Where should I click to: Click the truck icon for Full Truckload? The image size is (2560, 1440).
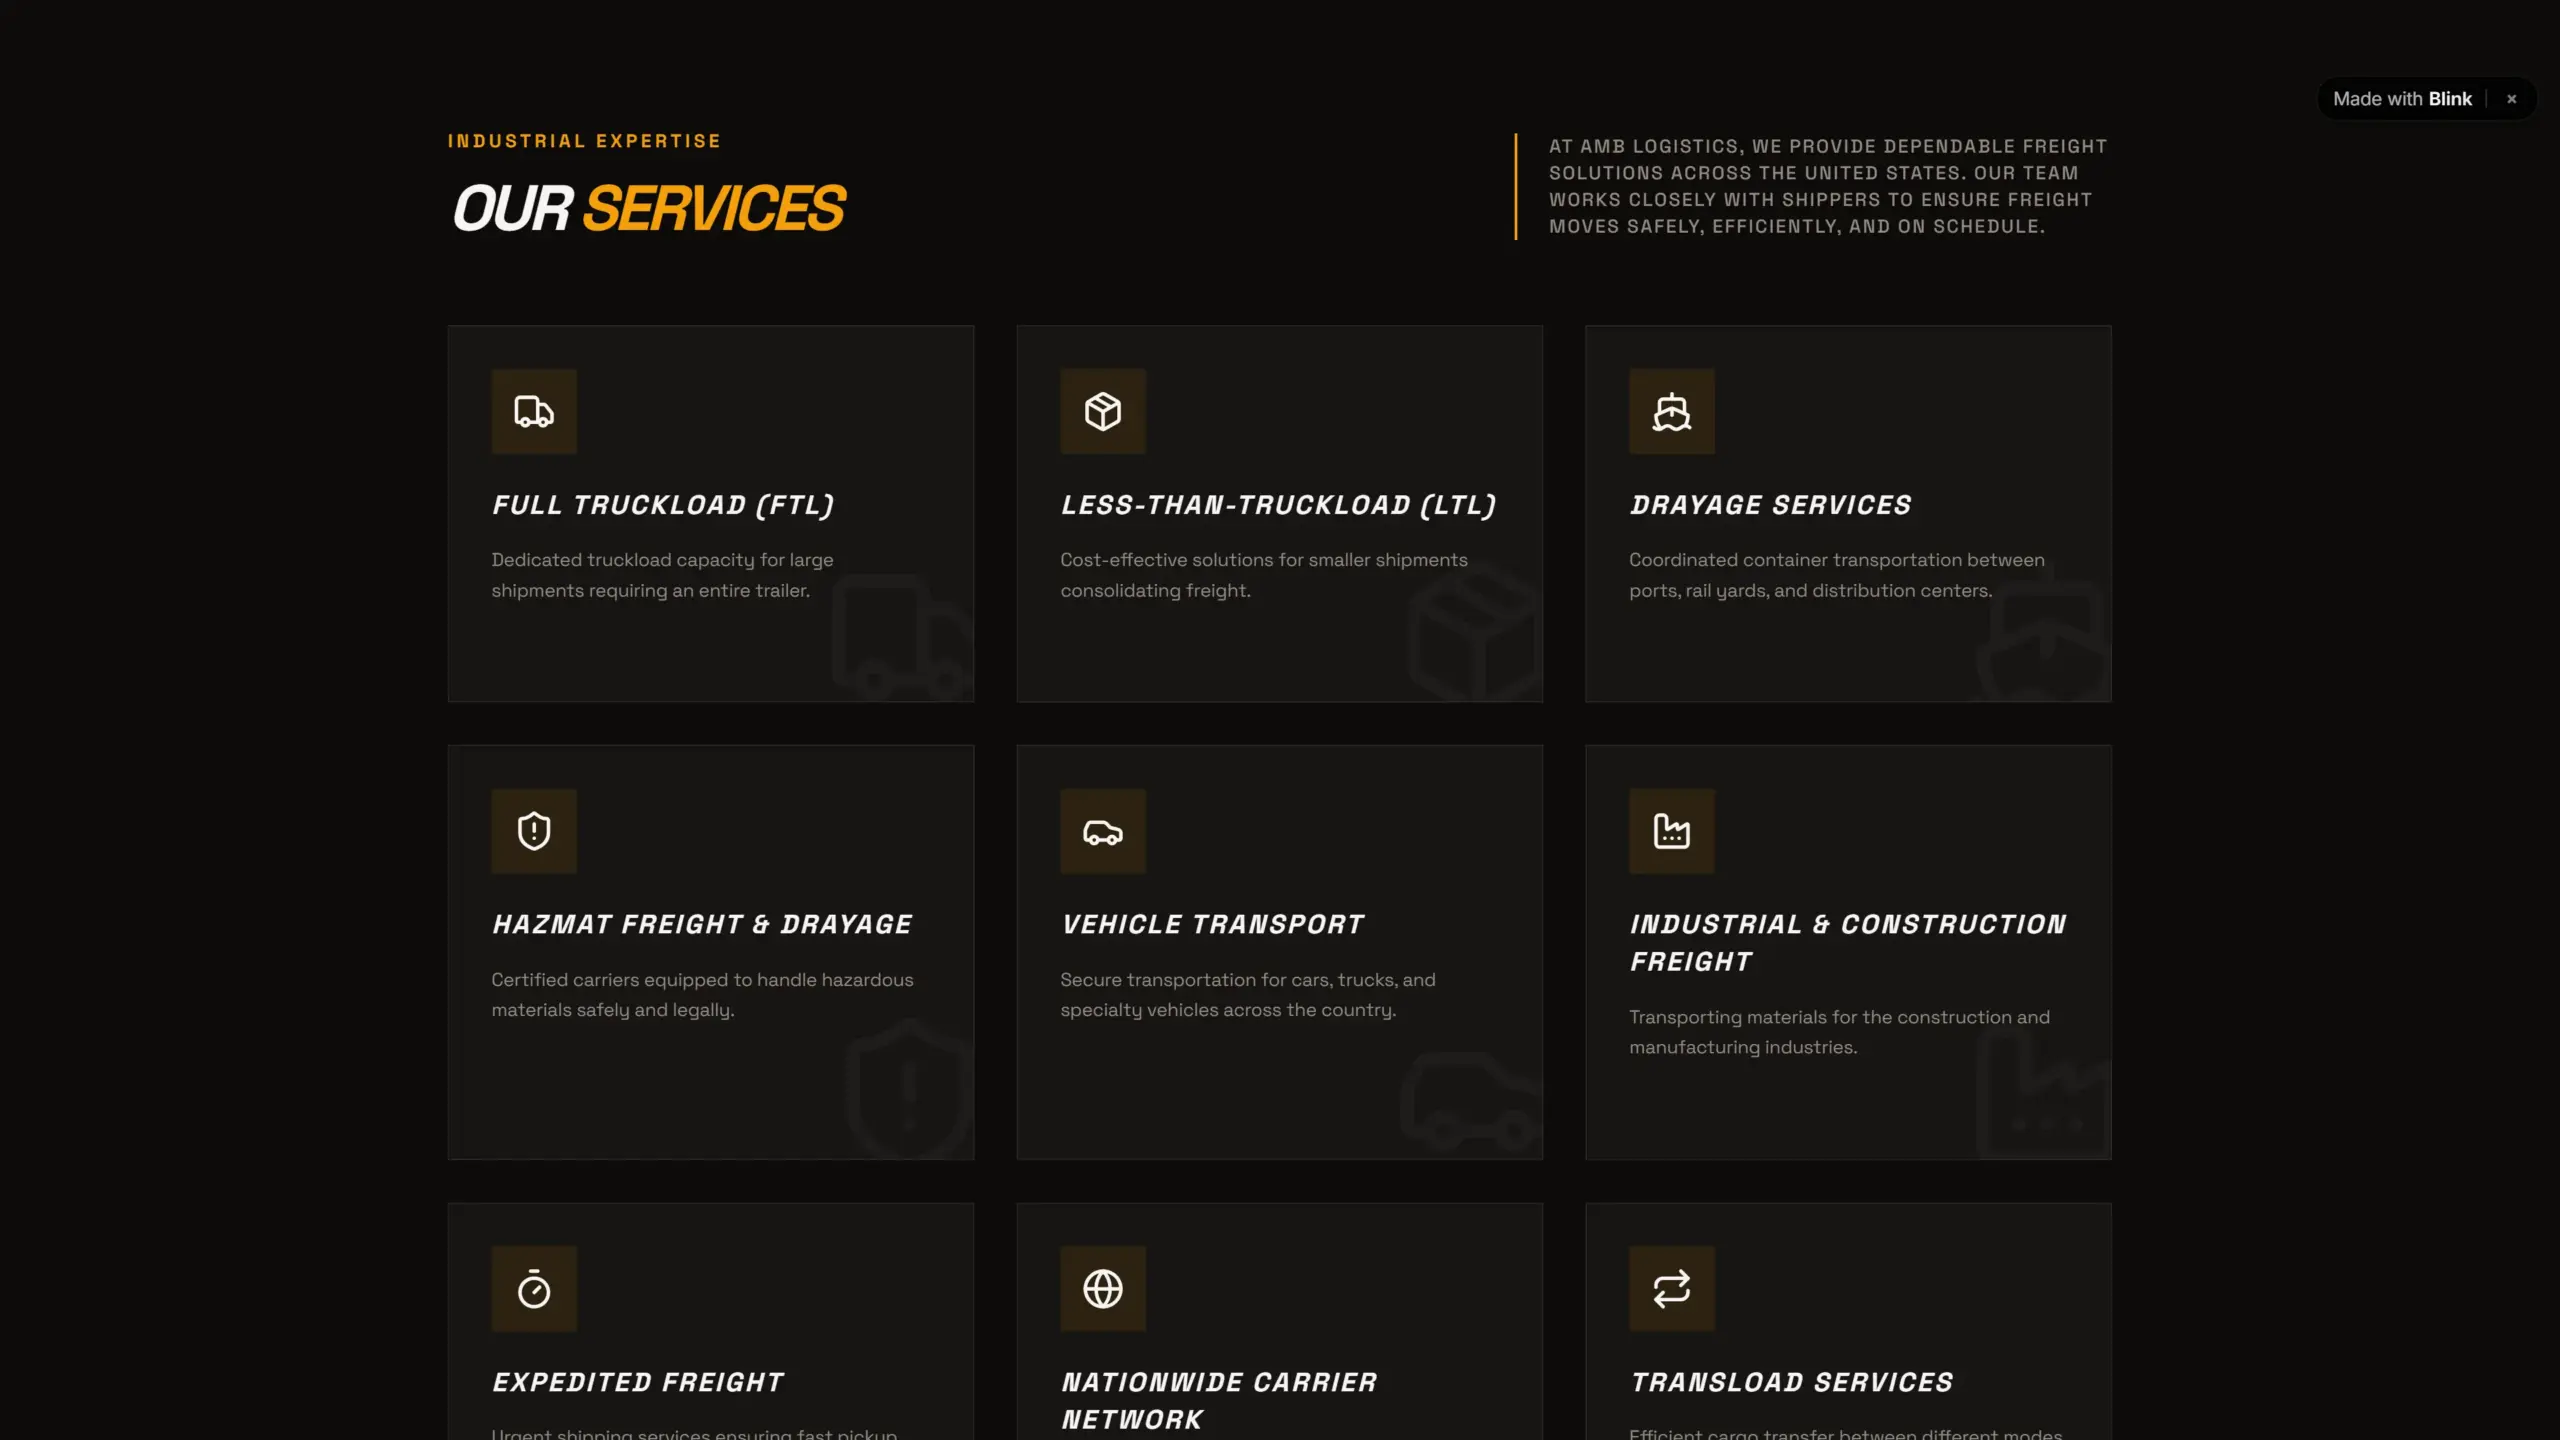[534, 411]
